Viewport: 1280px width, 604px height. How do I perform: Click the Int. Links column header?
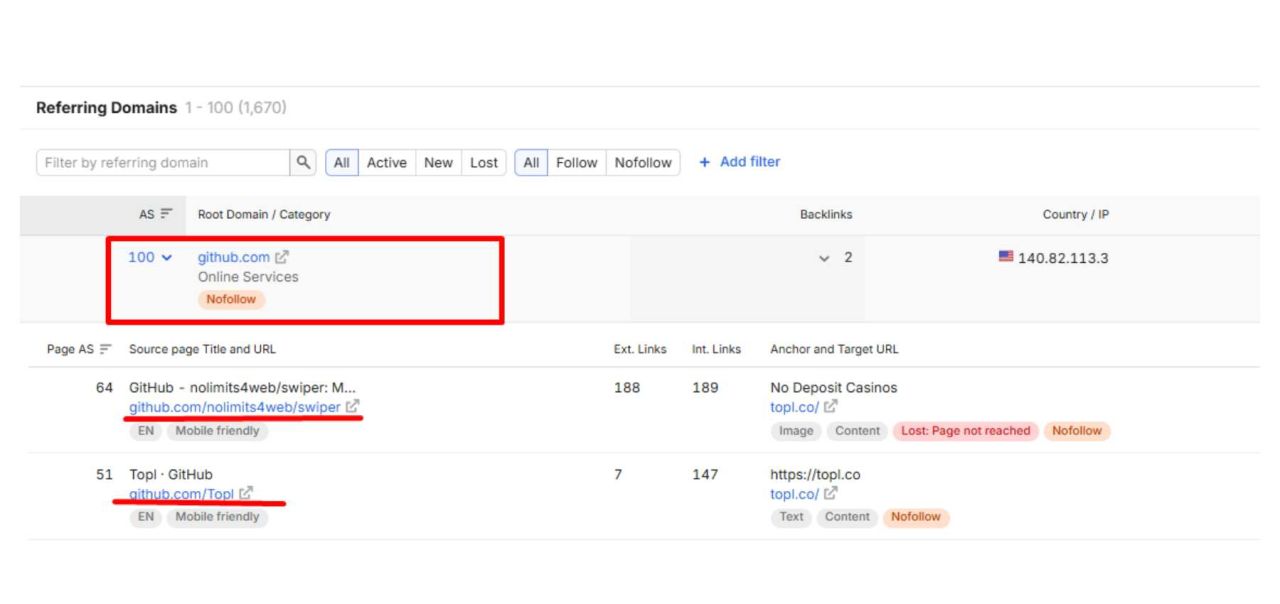[716, 349]
